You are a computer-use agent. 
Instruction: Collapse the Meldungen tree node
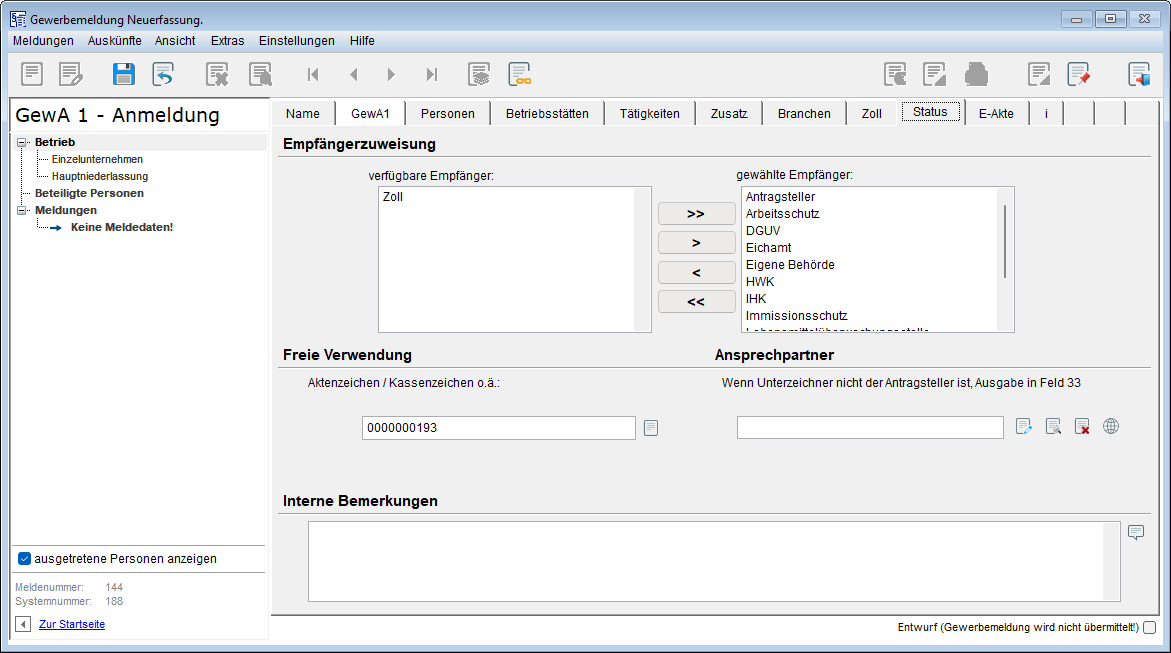pos(22,211)
